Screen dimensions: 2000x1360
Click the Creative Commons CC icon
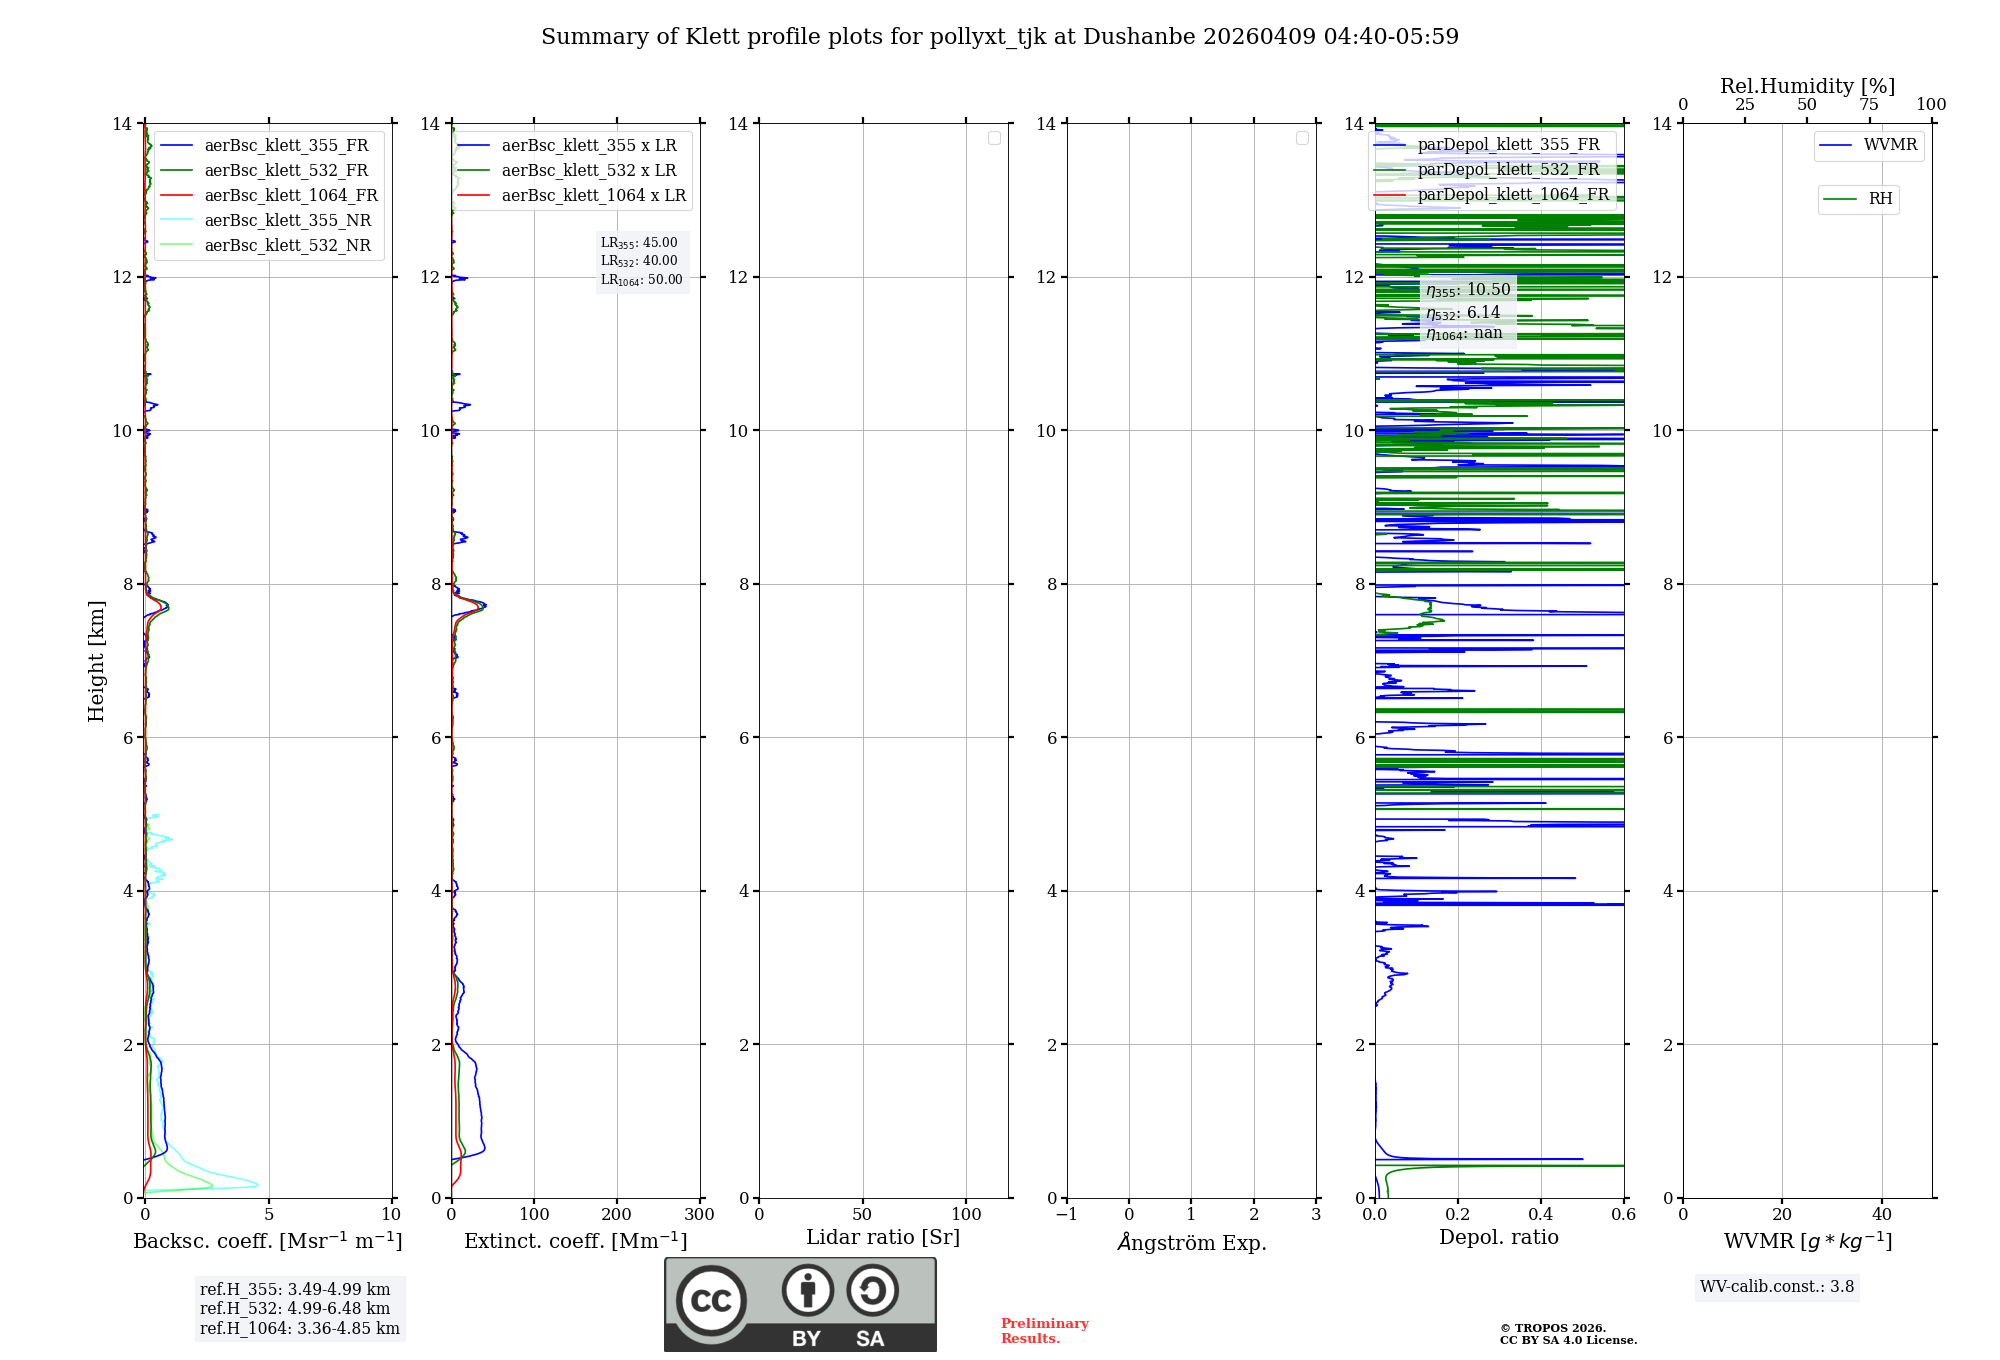click(x=711, y=1301)
